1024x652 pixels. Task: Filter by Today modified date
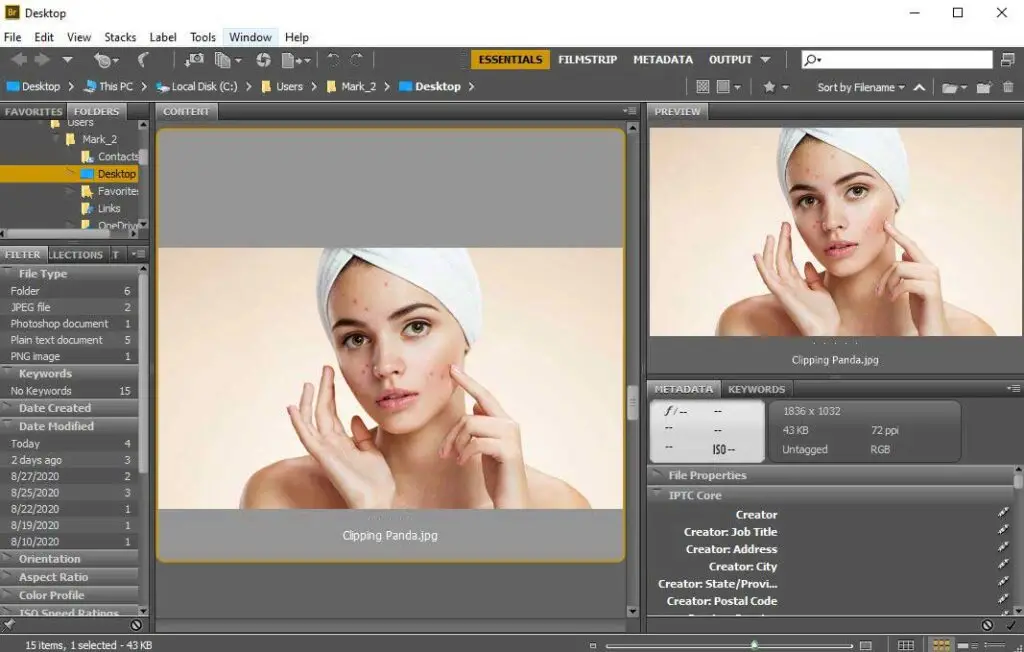(69, 444)
